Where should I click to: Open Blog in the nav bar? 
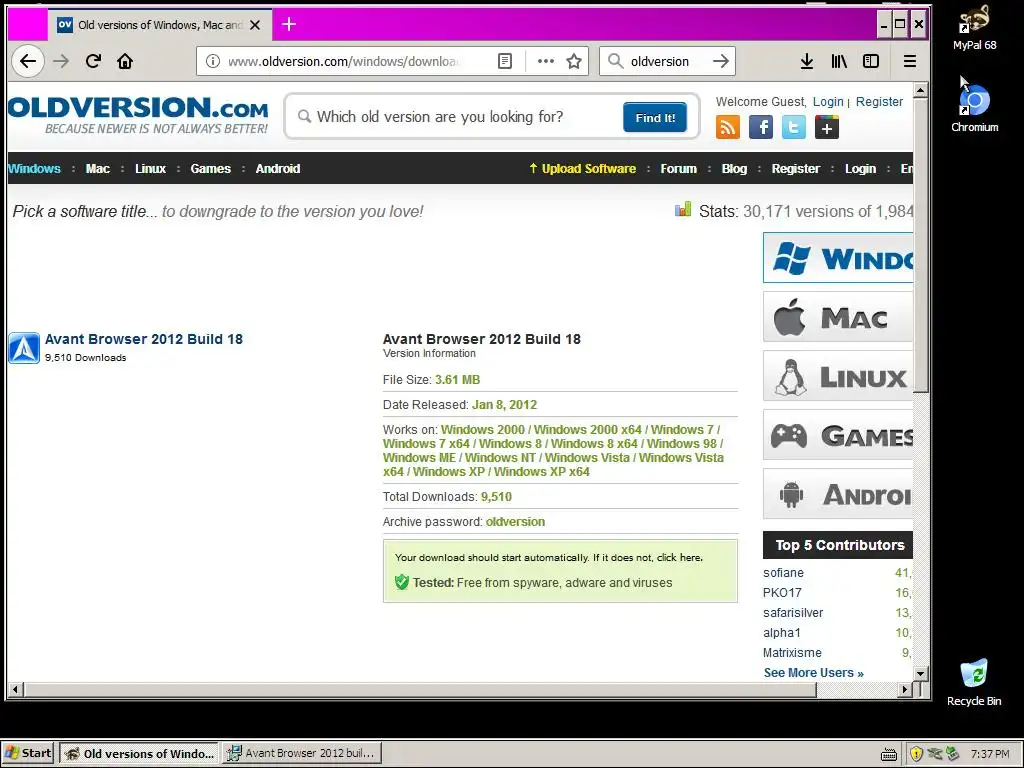point(734,168)
